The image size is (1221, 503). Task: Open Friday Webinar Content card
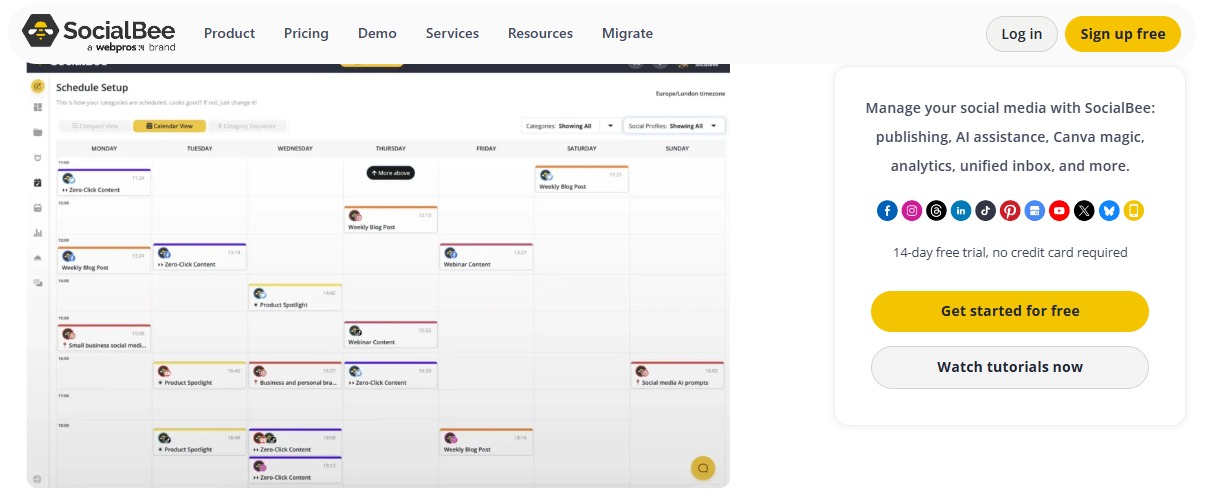pyautogui.click(x=486, y=257)
